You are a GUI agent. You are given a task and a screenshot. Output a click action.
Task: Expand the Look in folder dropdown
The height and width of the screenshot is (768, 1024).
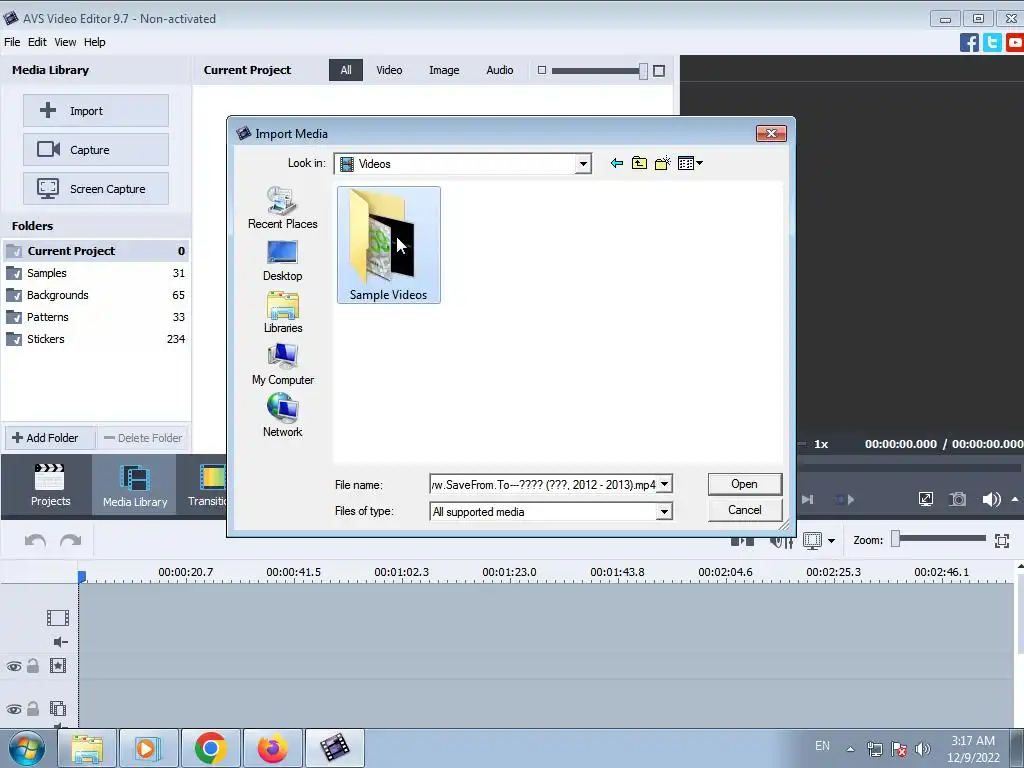583,164
